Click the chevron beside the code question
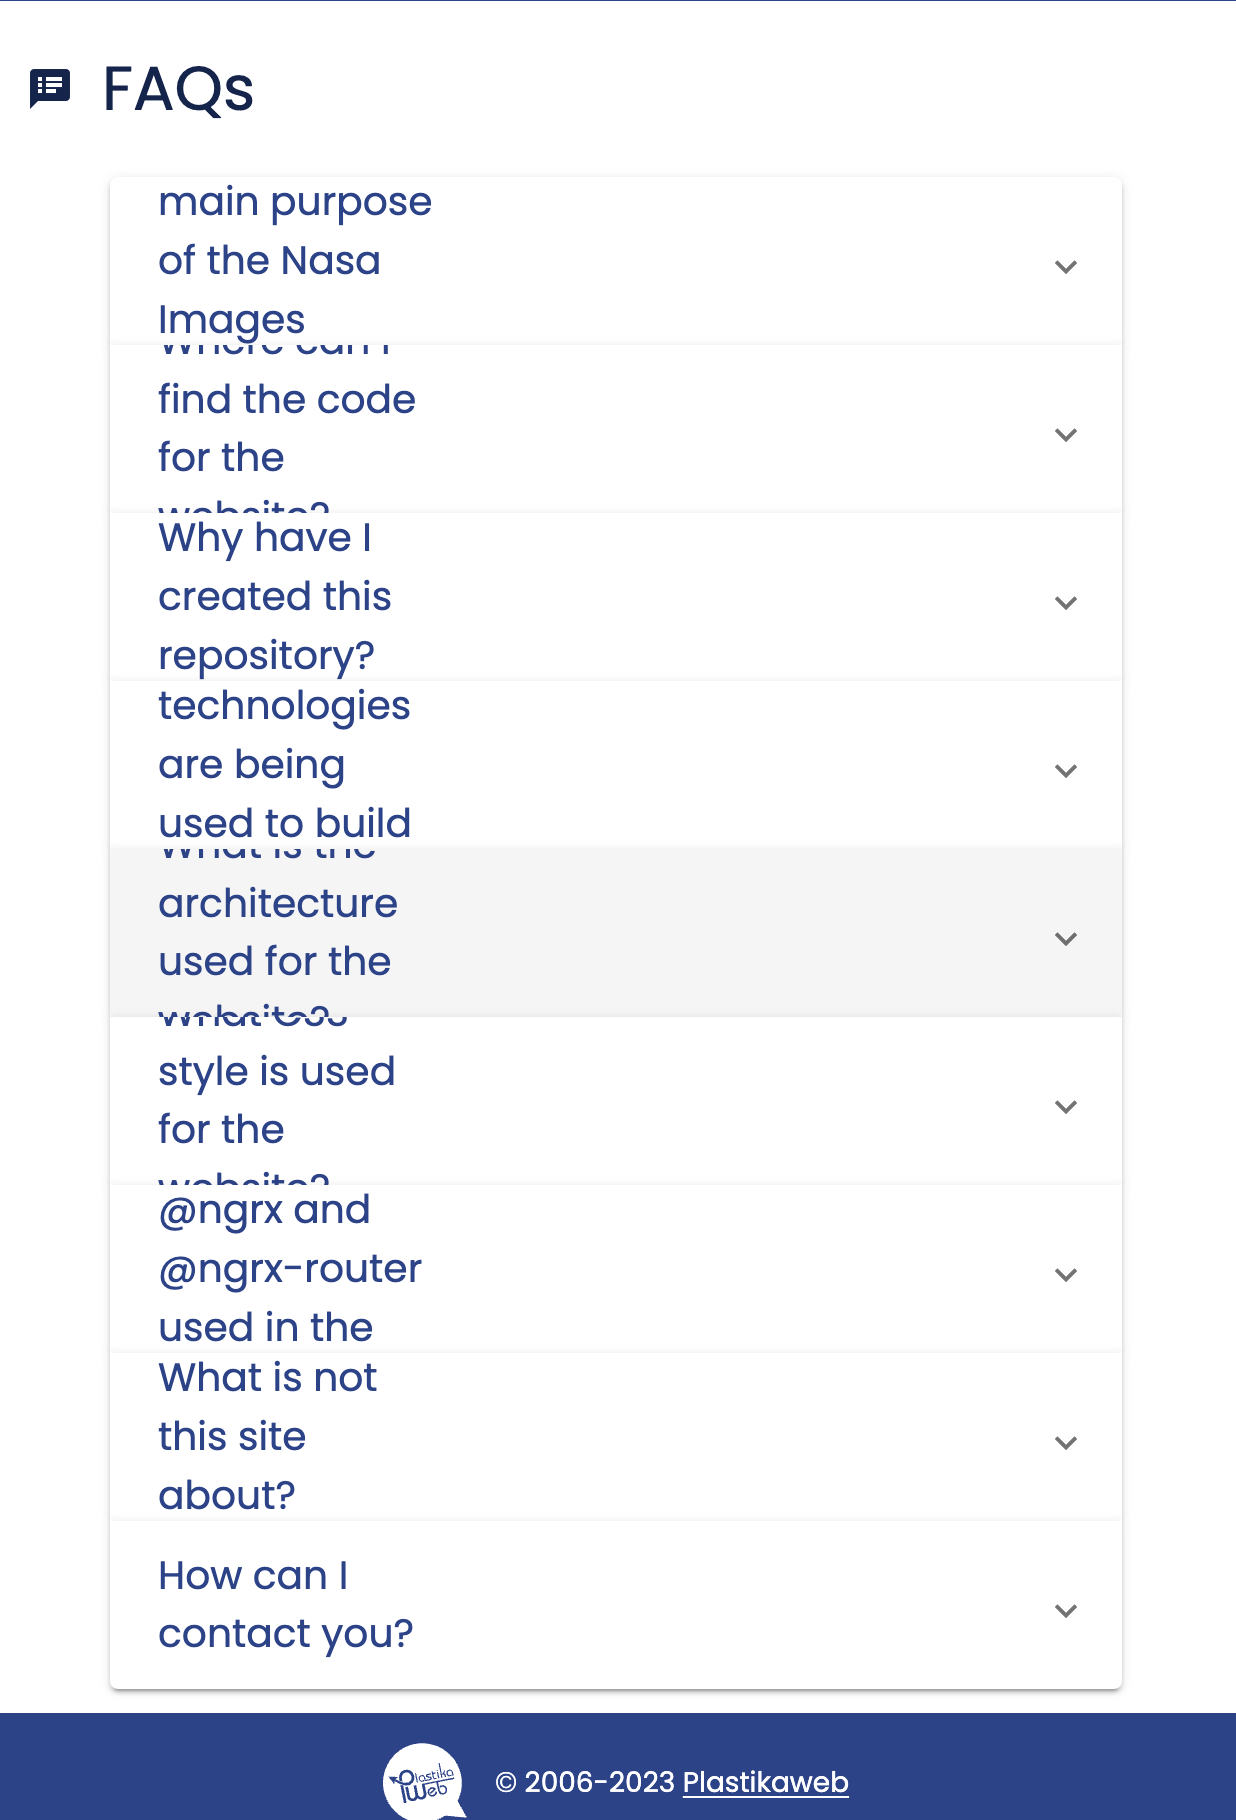Image resolution: width=1236 pixels, height=1820 pixels. point(1066,433)
